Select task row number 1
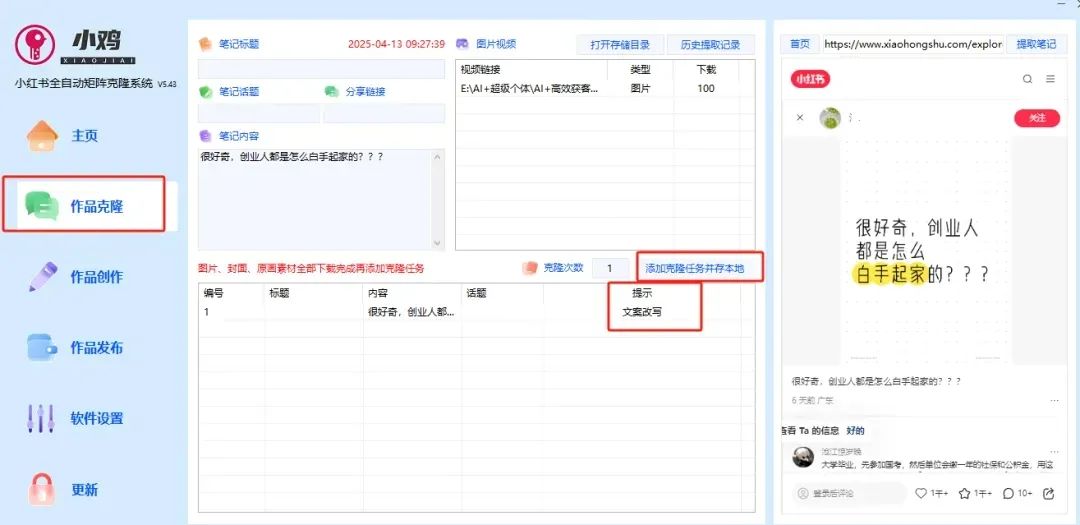This screenshot has height=525, width=1080. click(x=477, y=311)
